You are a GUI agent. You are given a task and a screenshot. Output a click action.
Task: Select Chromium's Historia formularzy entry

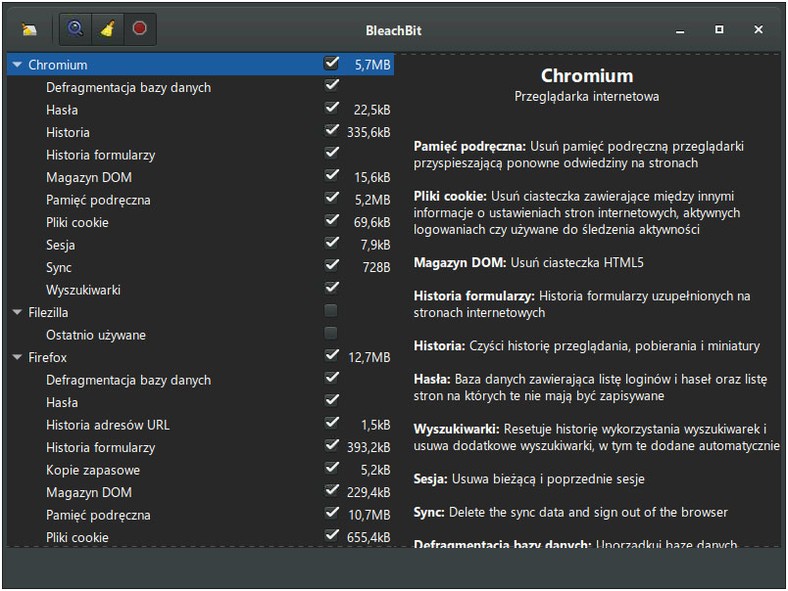click(x=100, y=155)
